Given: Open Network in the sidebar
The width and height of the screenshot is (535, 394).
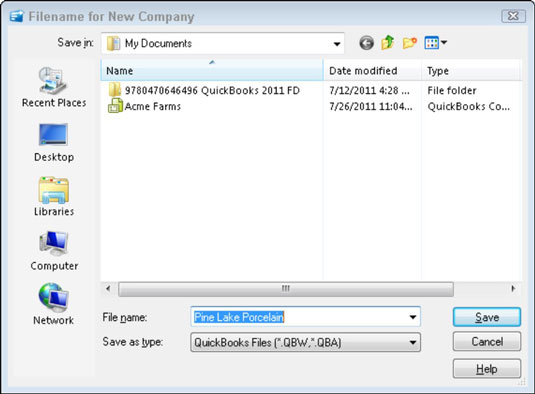Looking at the screenshot, I should tap(54, 304).
